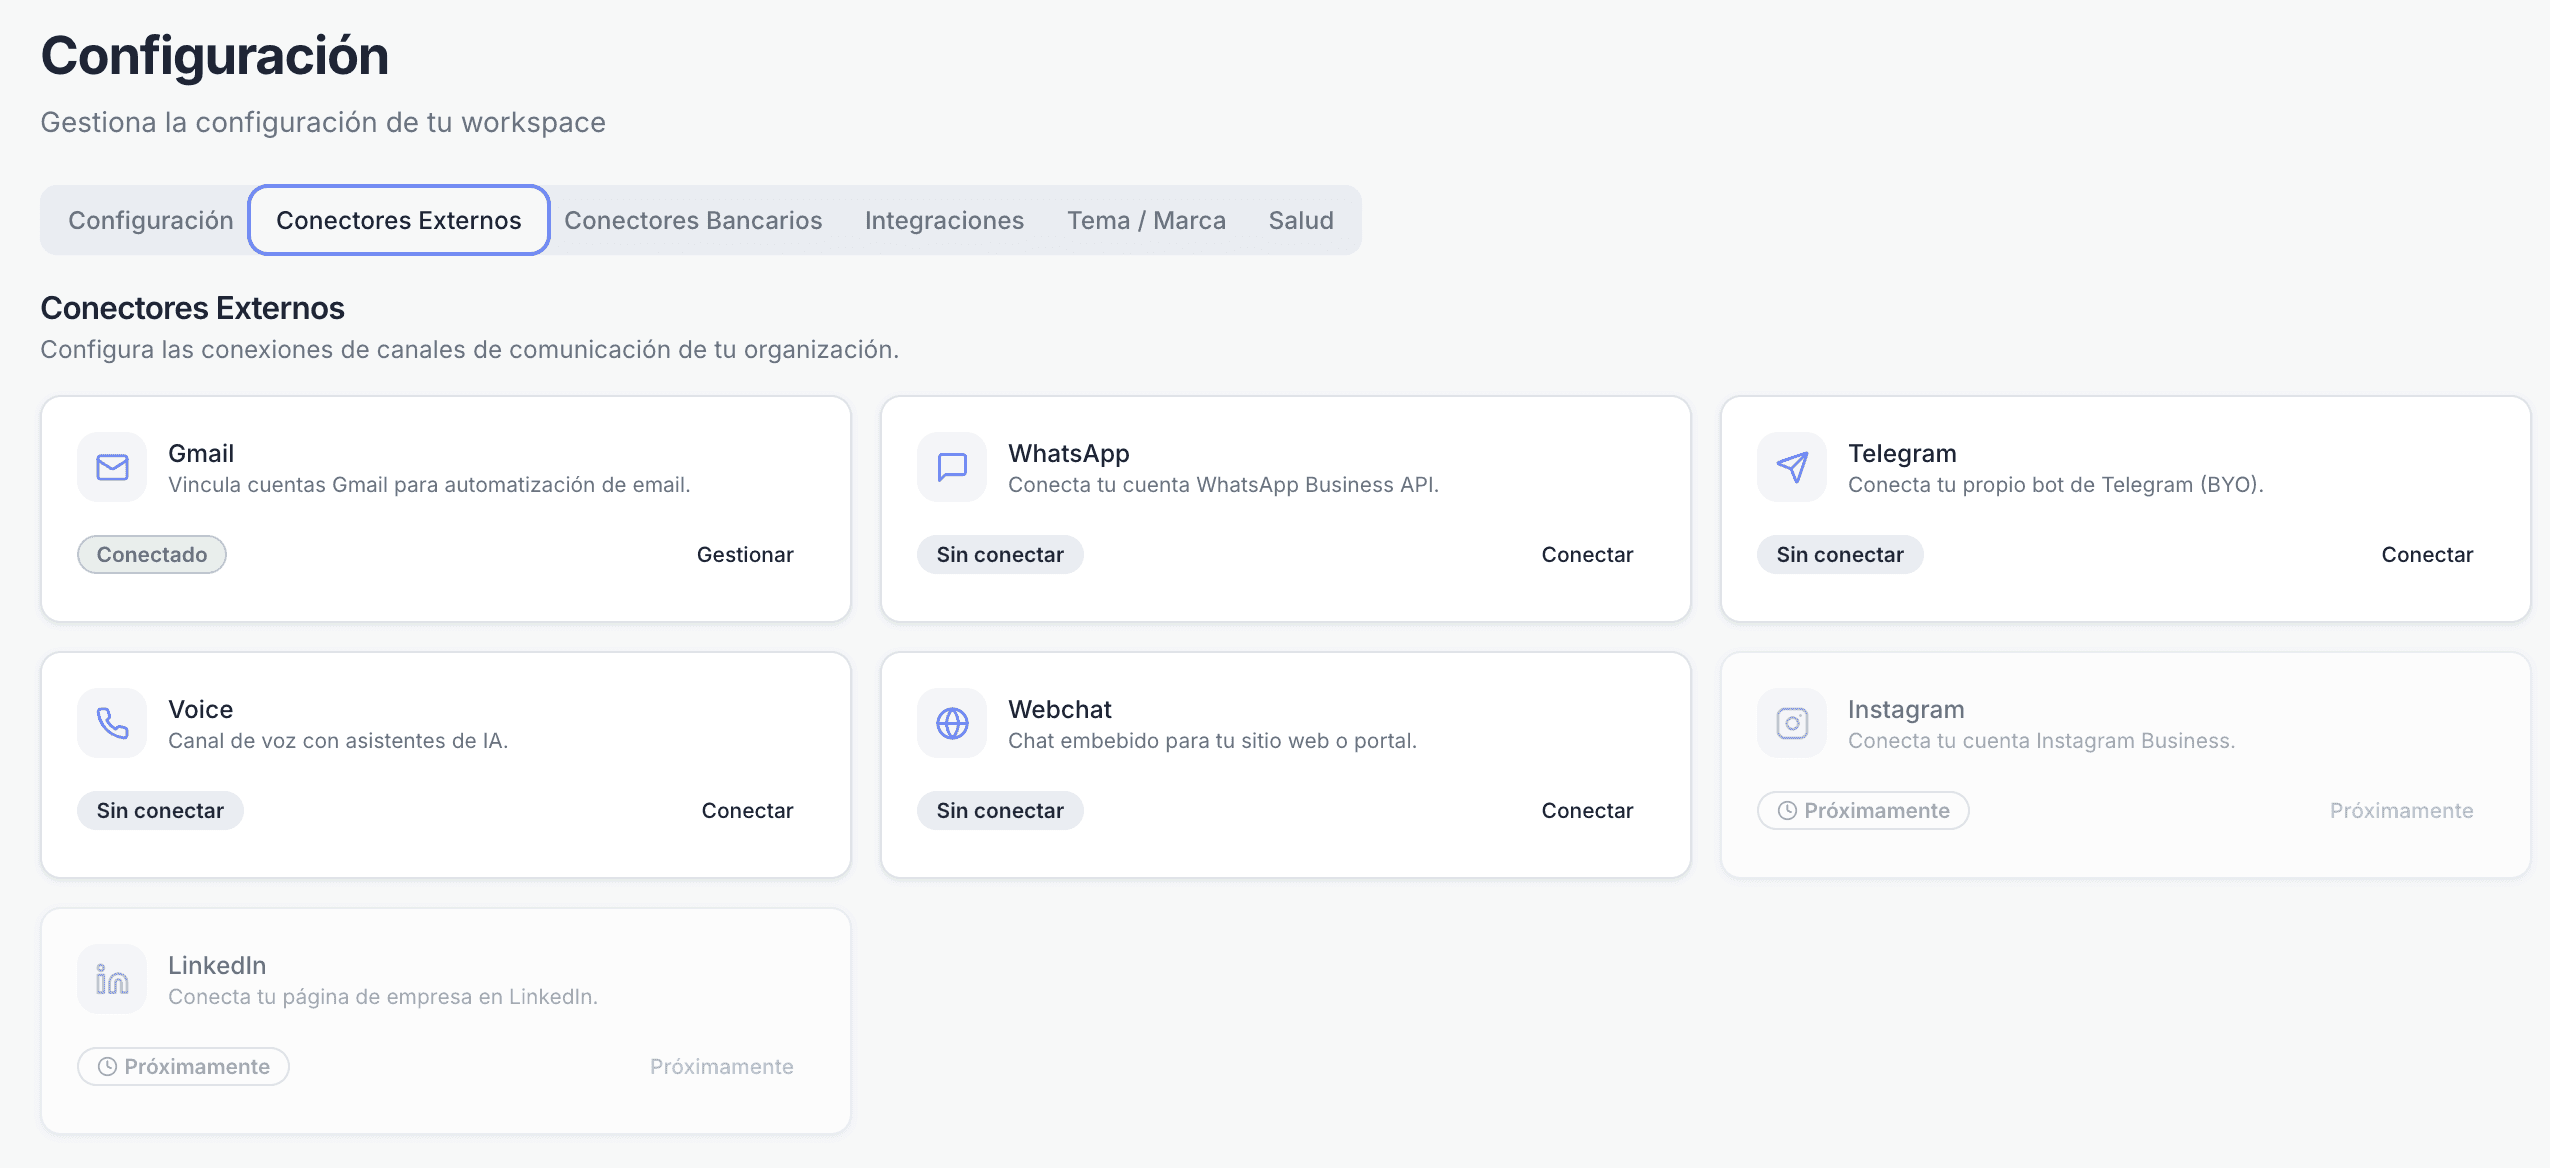Image resolution: width=2550 pixels, height=1168 pixels.
Task: Open the Conectores Bancarios tab
Action: [693, 220]
